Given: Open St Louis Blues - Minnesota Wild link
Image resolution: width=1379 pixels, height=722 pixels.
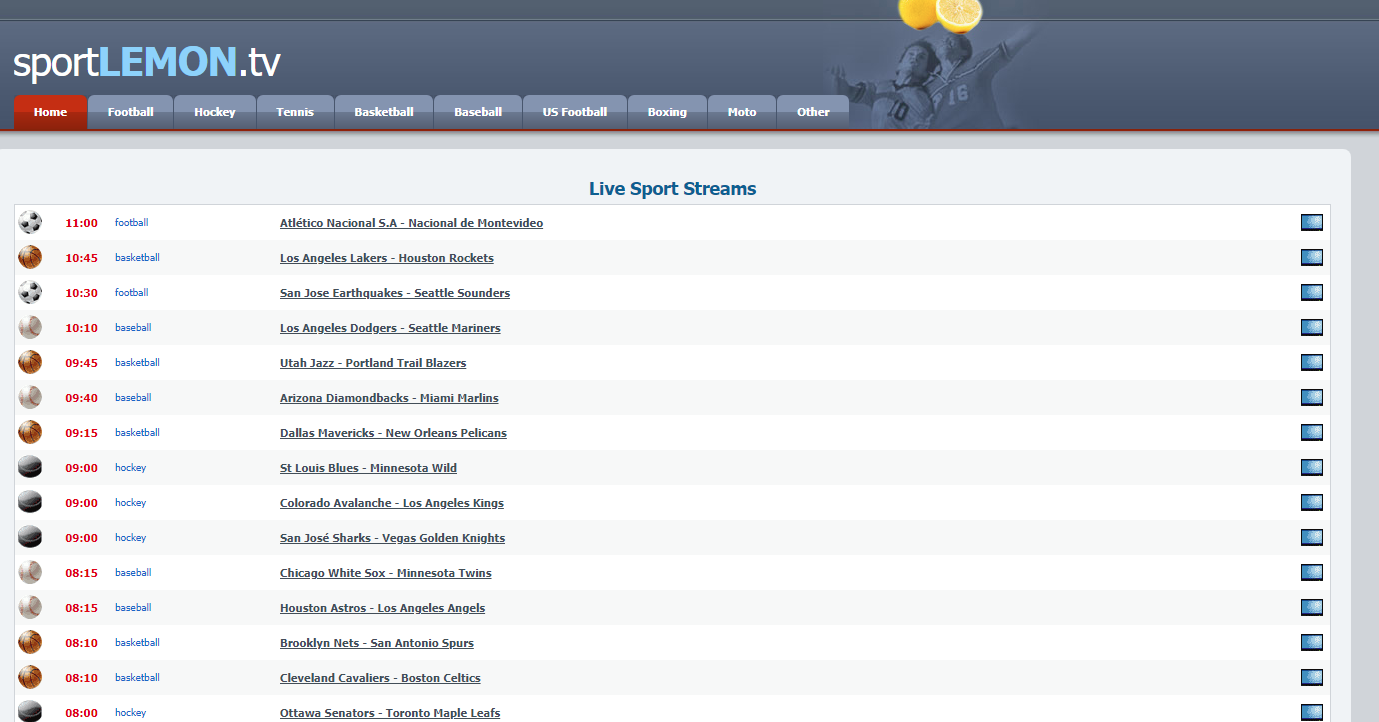Looking at the screenshot, I should [368, 468].
